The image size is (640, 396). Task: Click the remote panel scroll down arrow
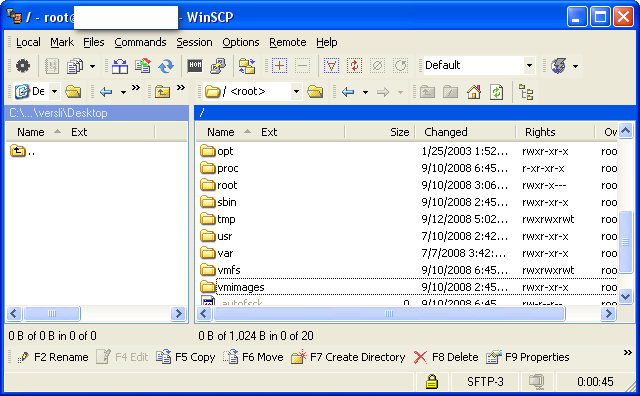pos(625,296)
